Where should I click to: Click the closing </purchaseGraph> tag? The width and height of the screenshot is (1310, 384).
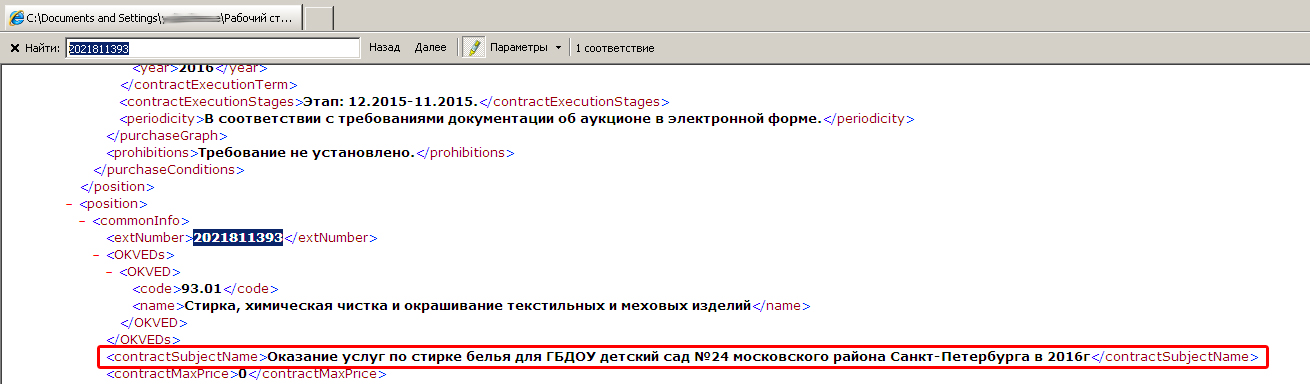[167, 136]
